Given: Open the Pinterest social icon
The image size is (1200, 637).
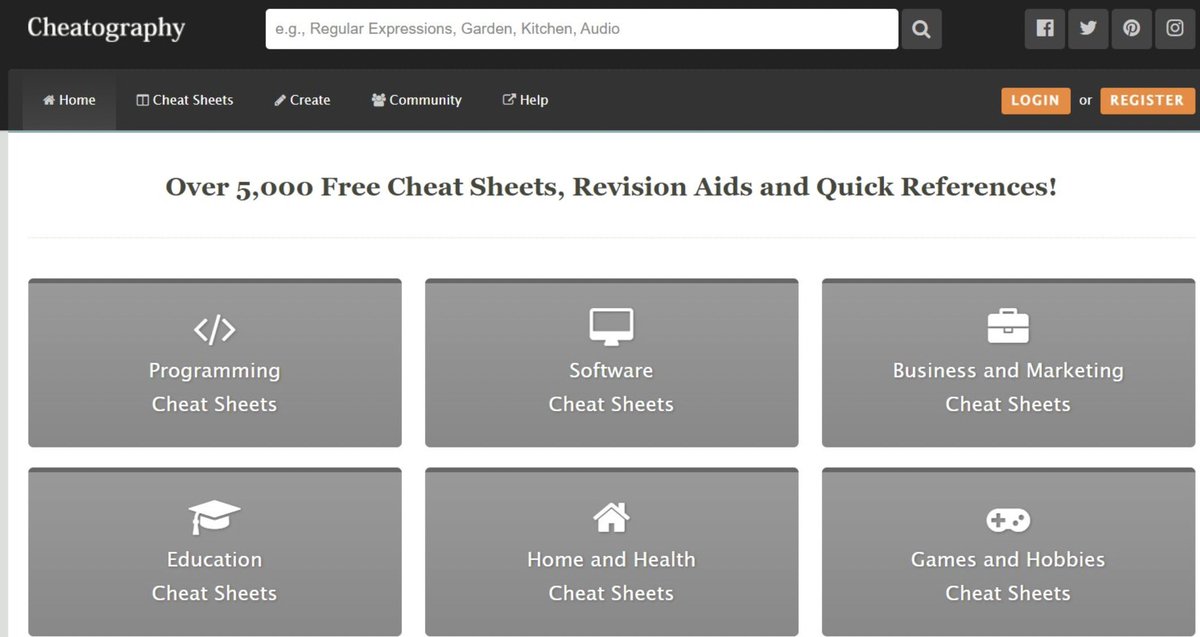Looking at the screenshot, I should (1131, 28).
